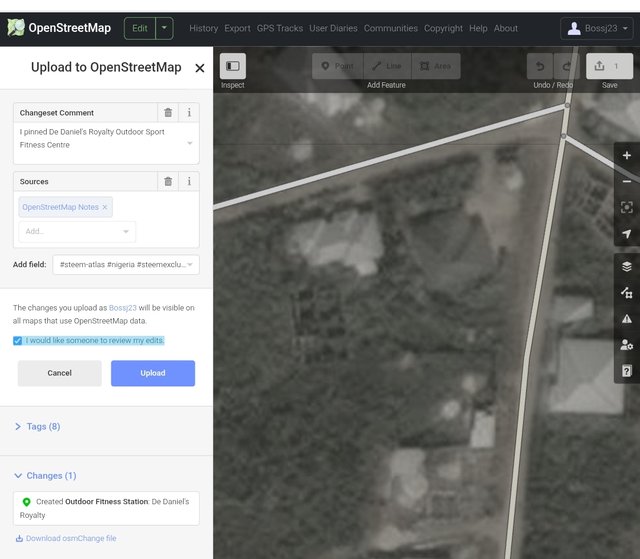The width and height of the screenshot is (640, 559).
Task: Click the zoom to selection icon
Action: coord(627,207)
